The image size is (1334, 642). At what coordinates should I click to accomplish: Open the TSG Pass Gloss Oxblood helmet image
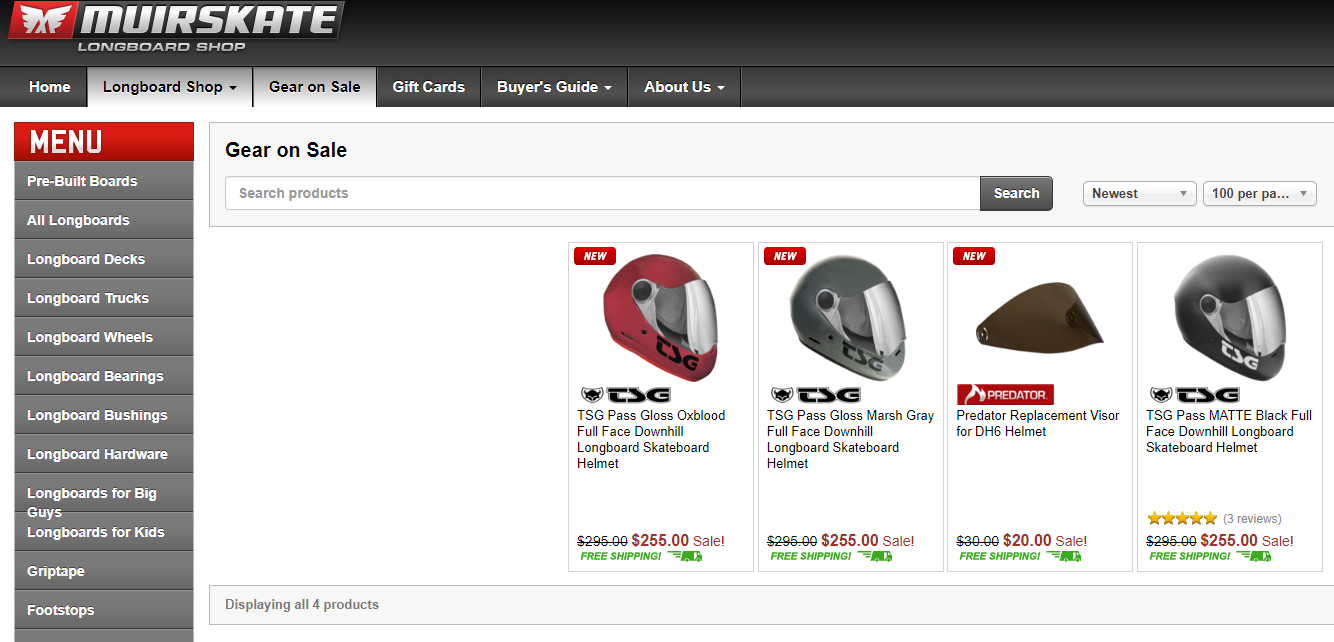pos(660,315)
